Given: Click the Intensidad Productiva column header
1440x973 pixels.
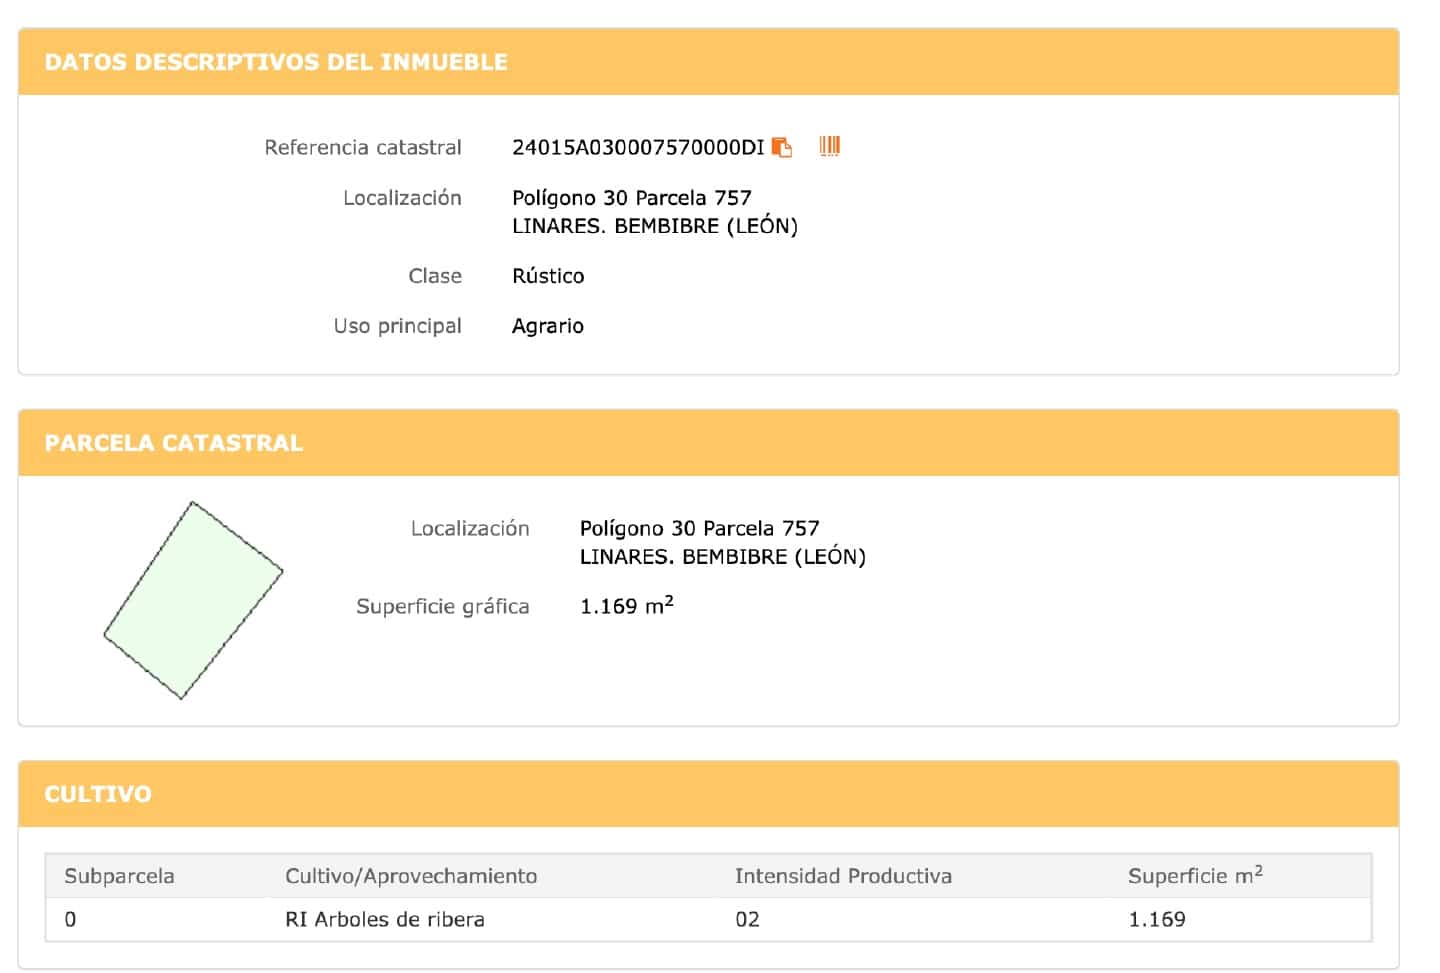Looking at the screenshot, I should coord(843,876).
